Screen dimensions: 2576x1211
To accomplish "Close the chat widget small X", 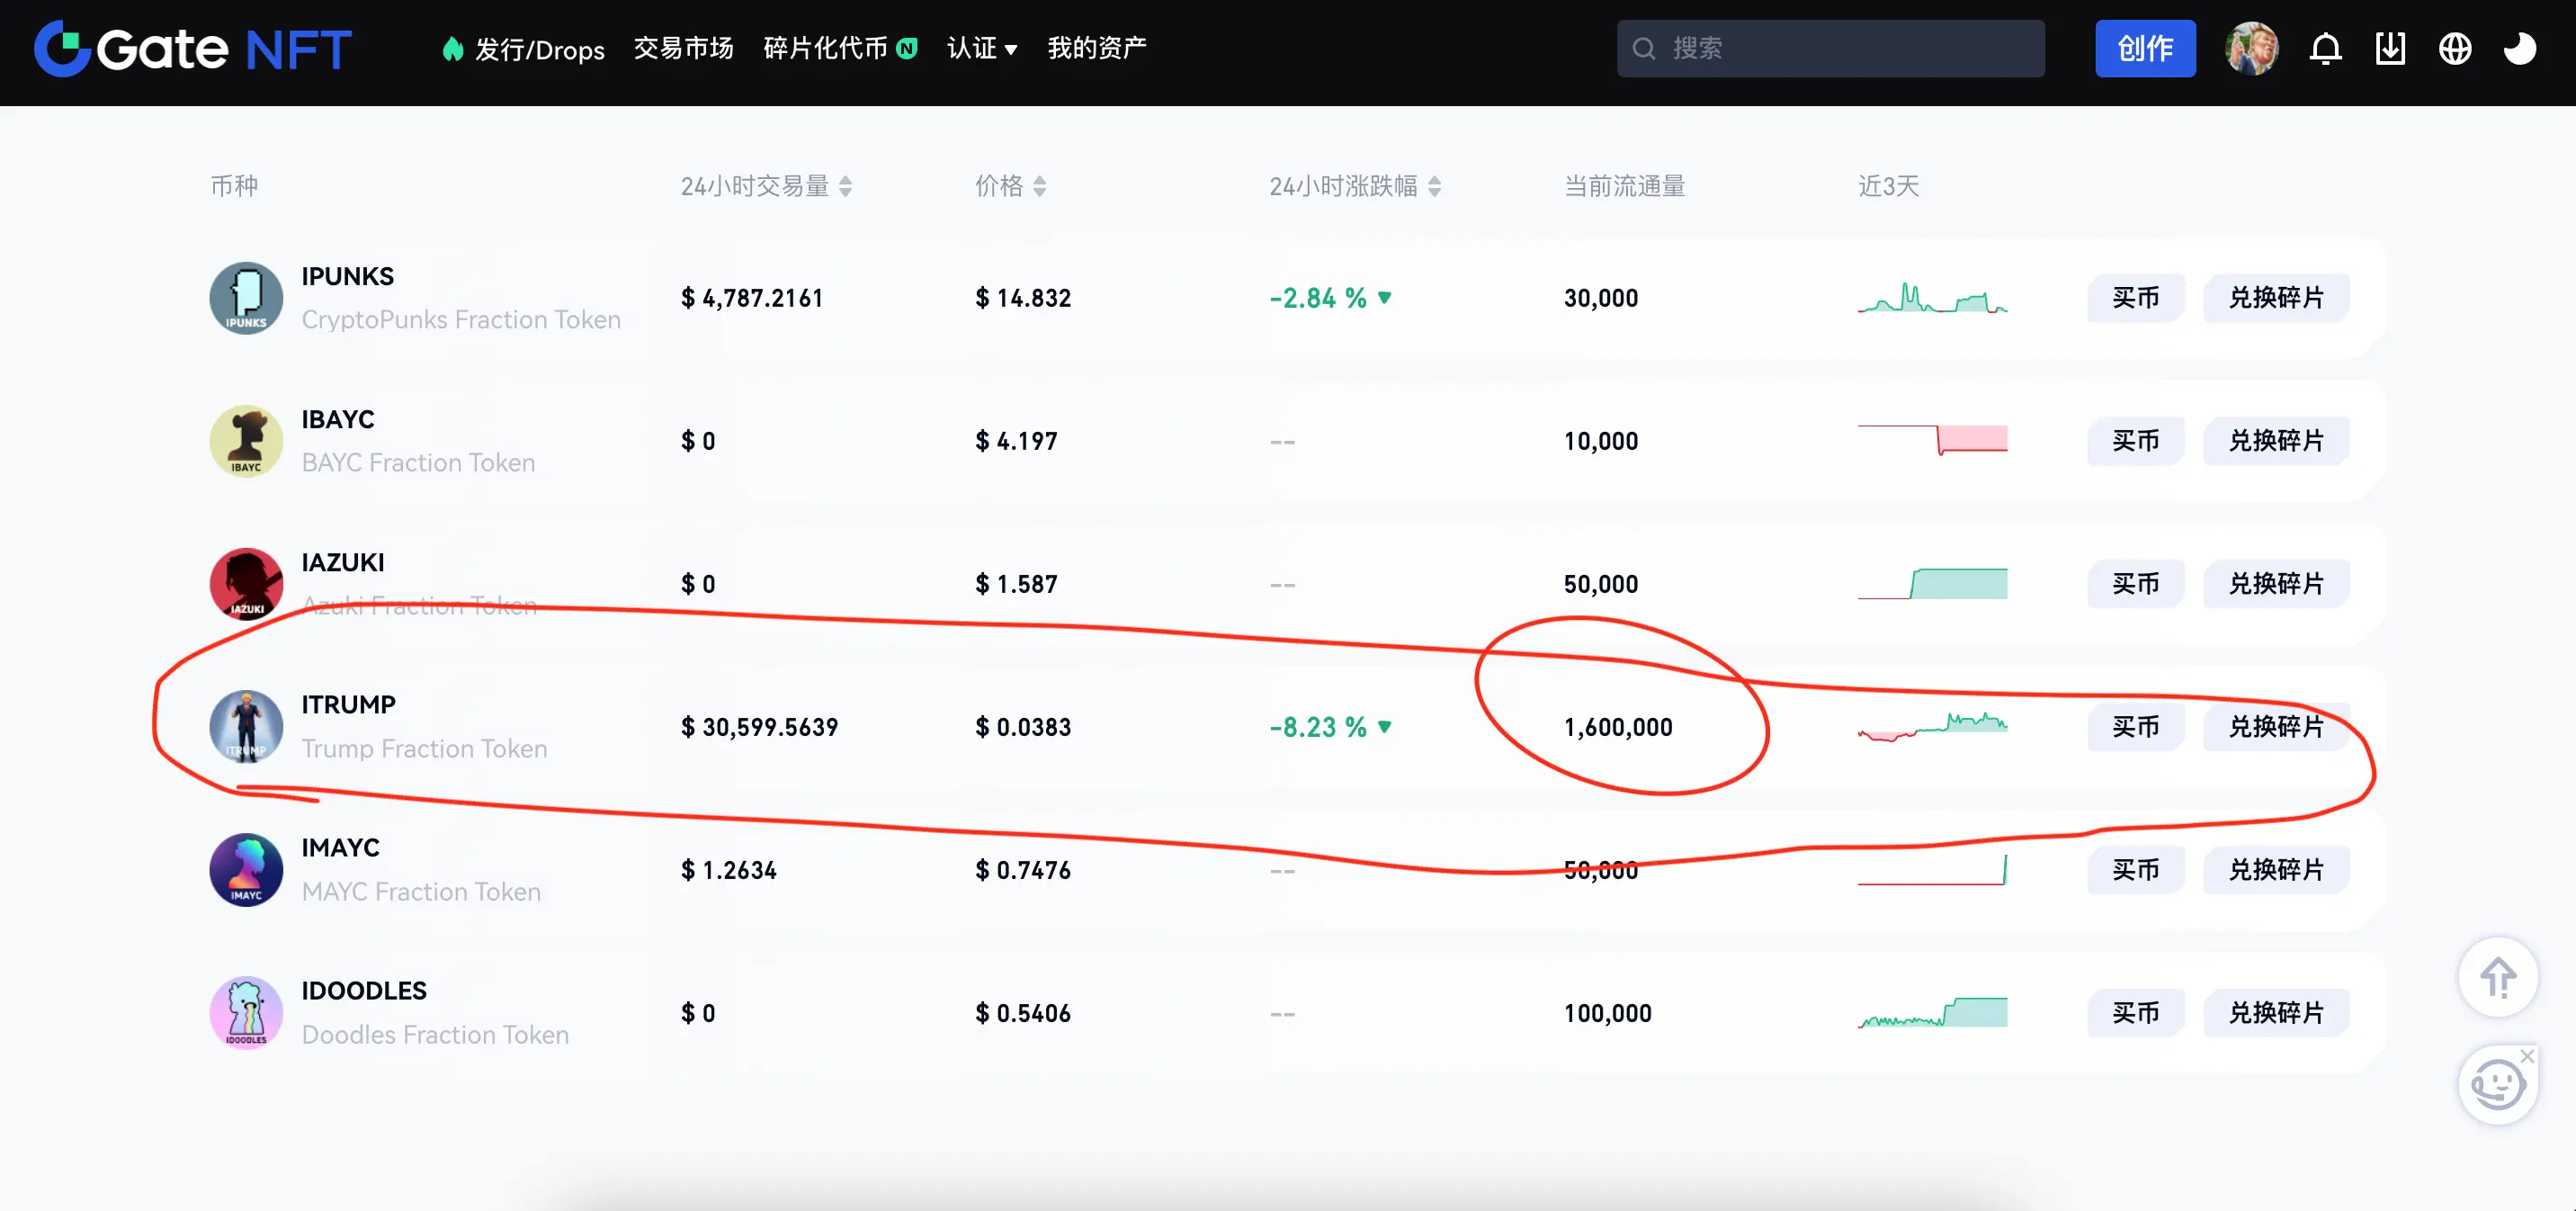I will 2527,1056.
